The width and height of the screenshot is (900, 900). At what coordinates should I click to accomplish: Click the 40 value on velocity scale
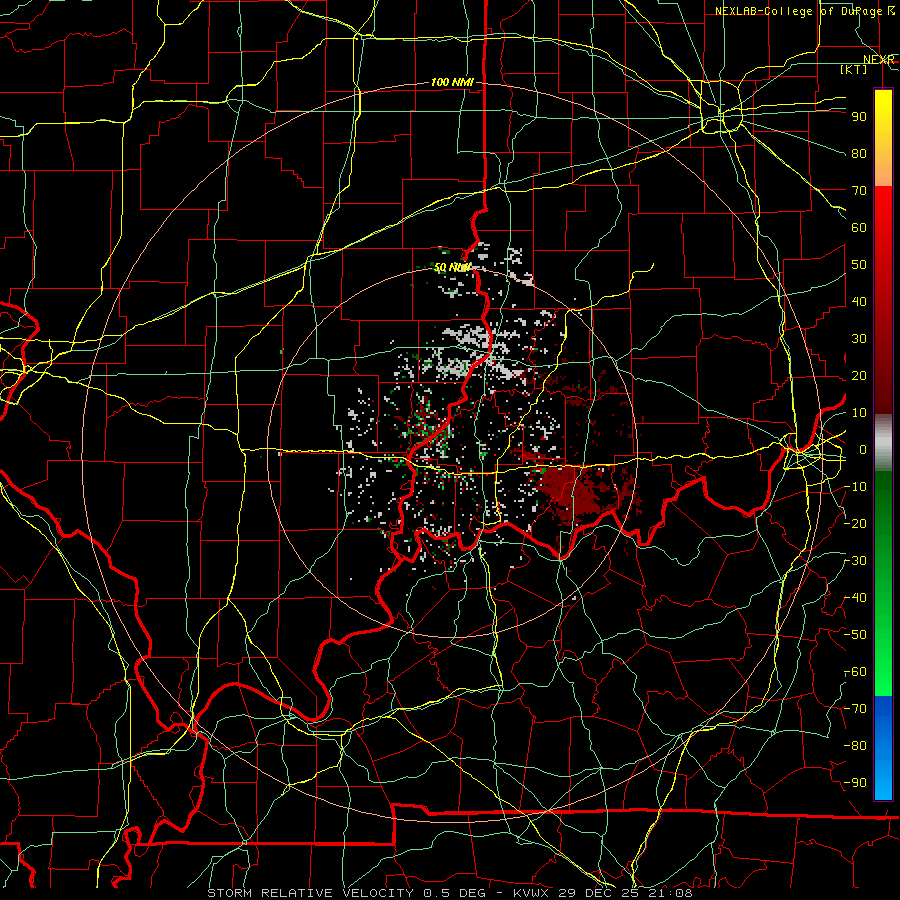[x=859, y=302]
